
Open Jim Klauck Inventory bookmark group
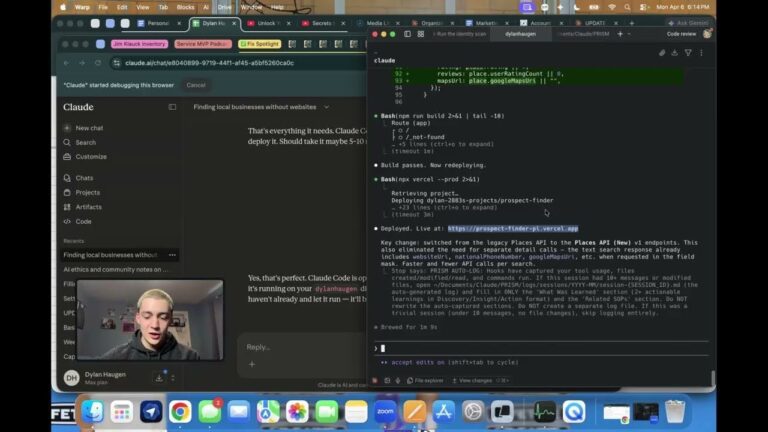coord(140,44)
